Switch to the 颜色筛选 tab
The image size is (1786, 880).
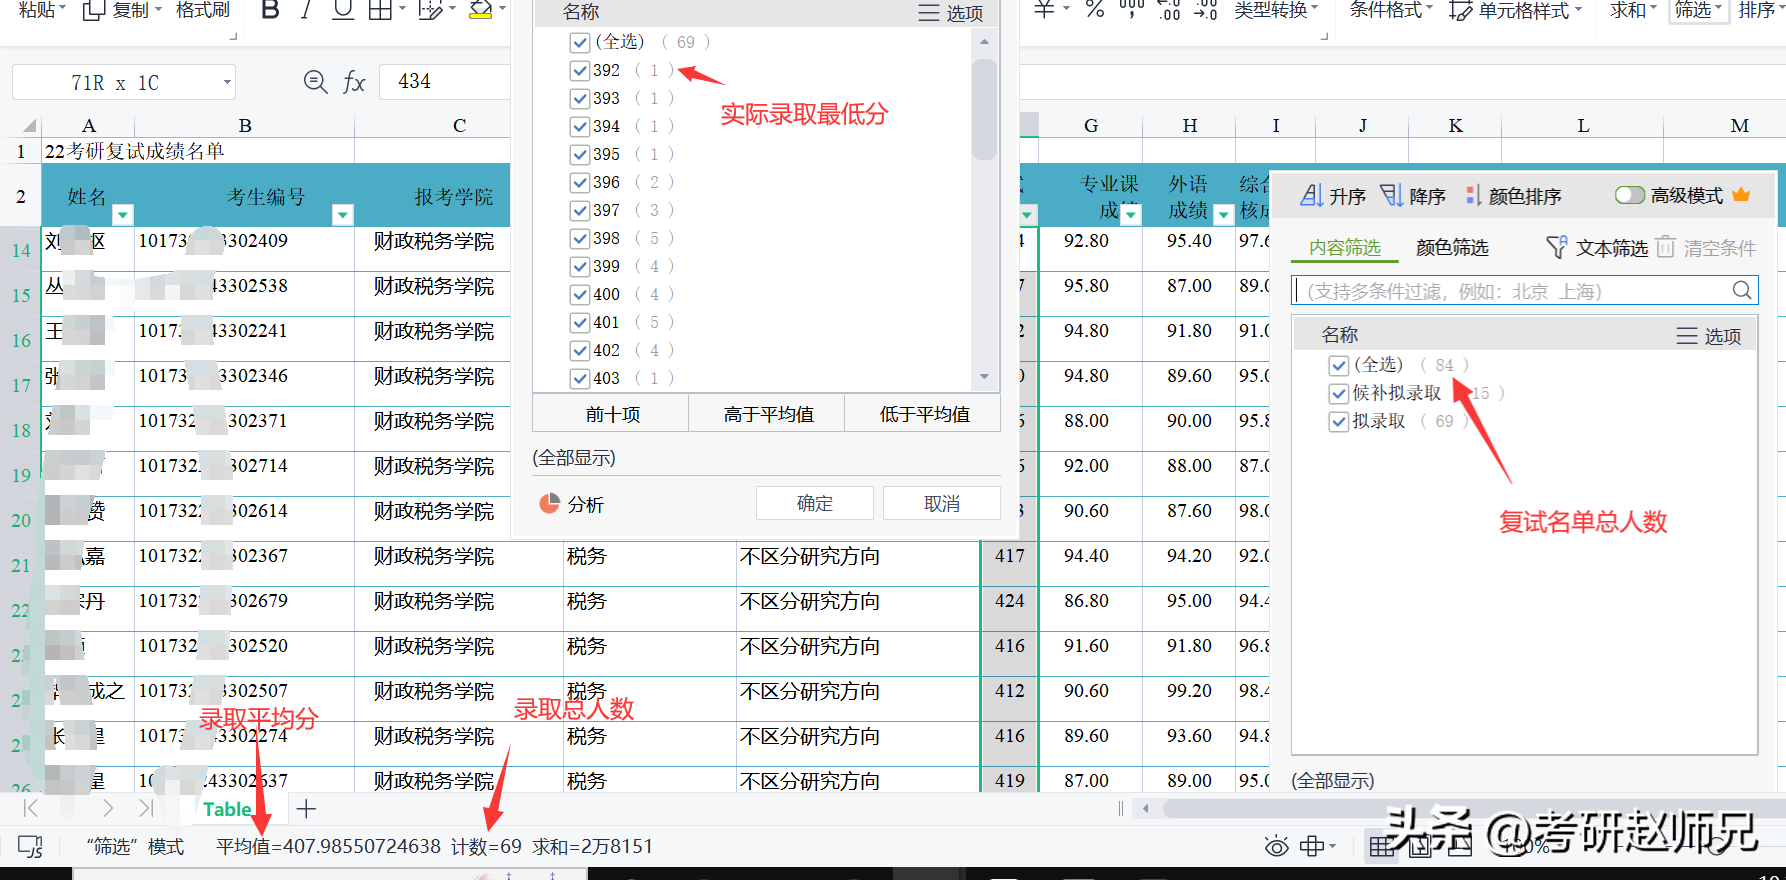coord(1452,248)
